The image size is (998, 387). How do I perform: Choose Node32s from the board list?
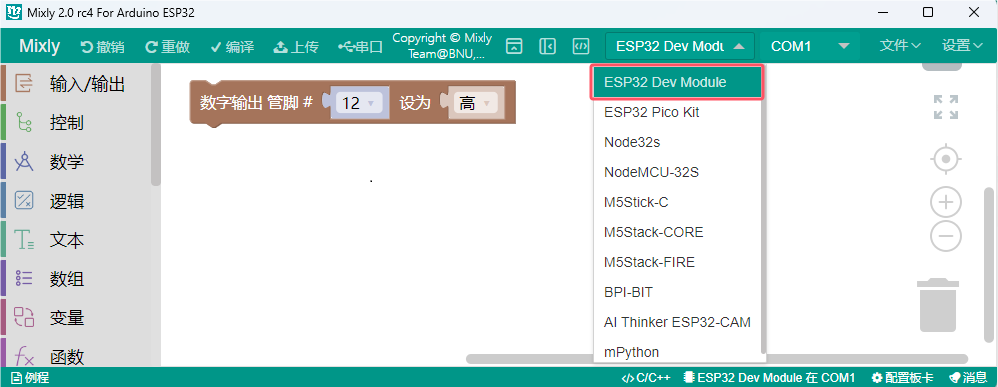pyautogui.click(x=677, y=142)
